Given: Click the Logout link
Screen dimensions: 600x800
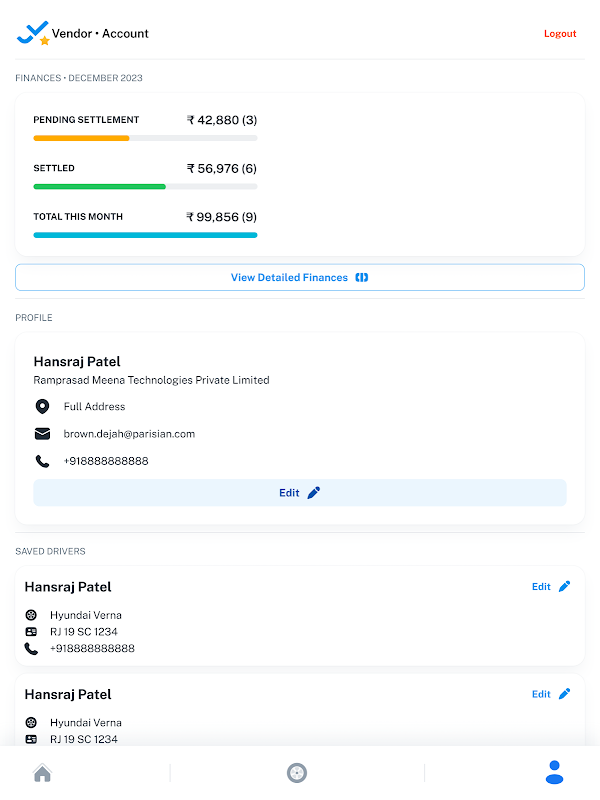Looking at the screenshot, I should (560, 34).
